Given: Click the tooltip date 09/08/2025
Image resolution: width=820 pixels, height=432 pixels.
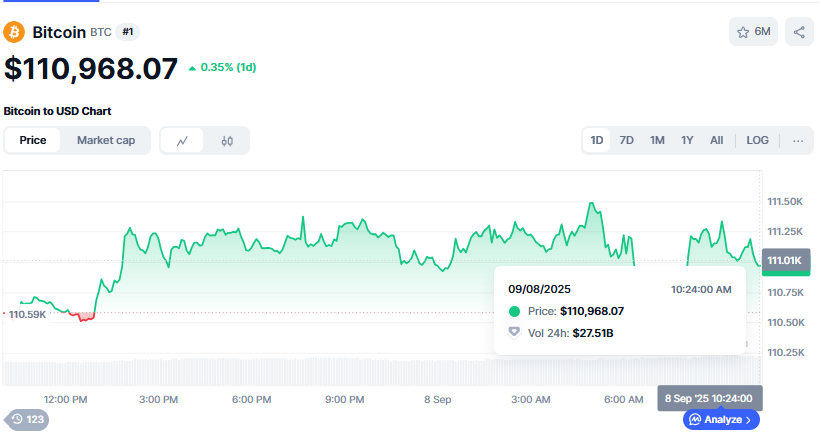Looking at the screenshot, I should point(539,289).
